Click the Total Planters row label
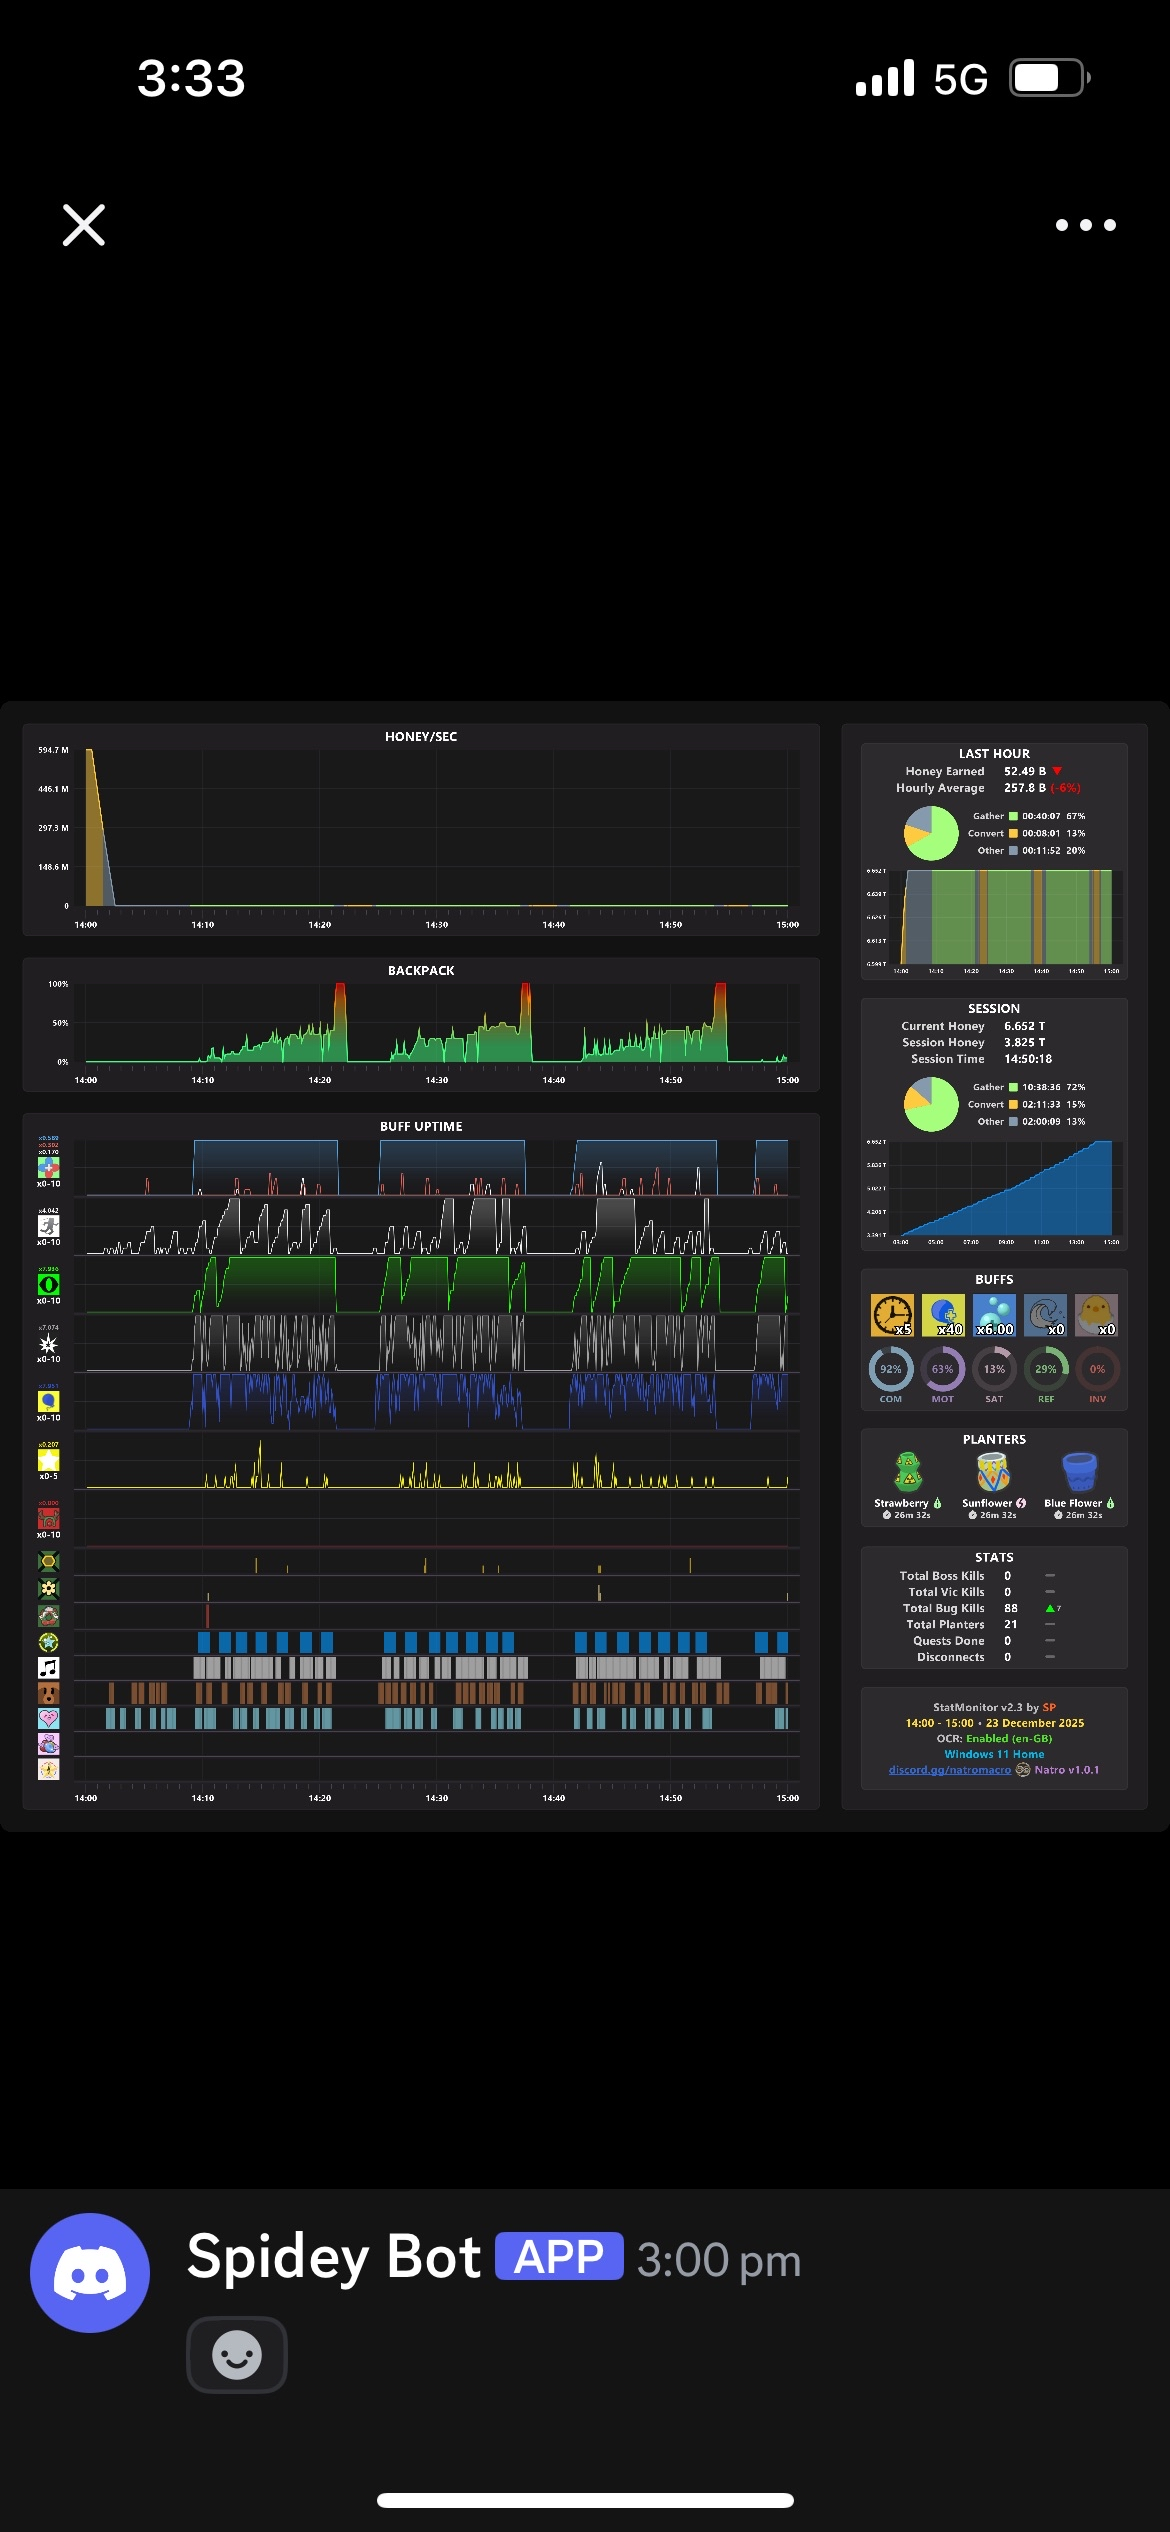This screenshot has height=2532, width=1170. [945, 1624]
